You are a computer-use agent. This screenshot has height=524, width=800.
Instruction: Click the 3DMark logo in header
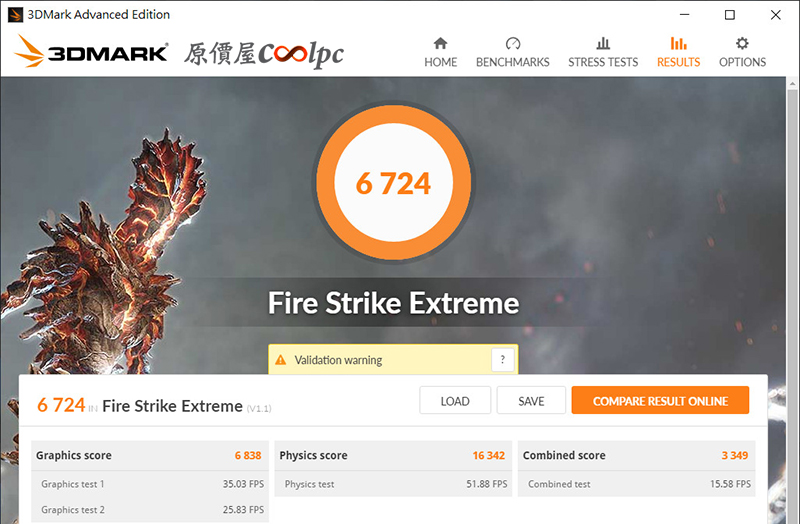tap(90, 51)
